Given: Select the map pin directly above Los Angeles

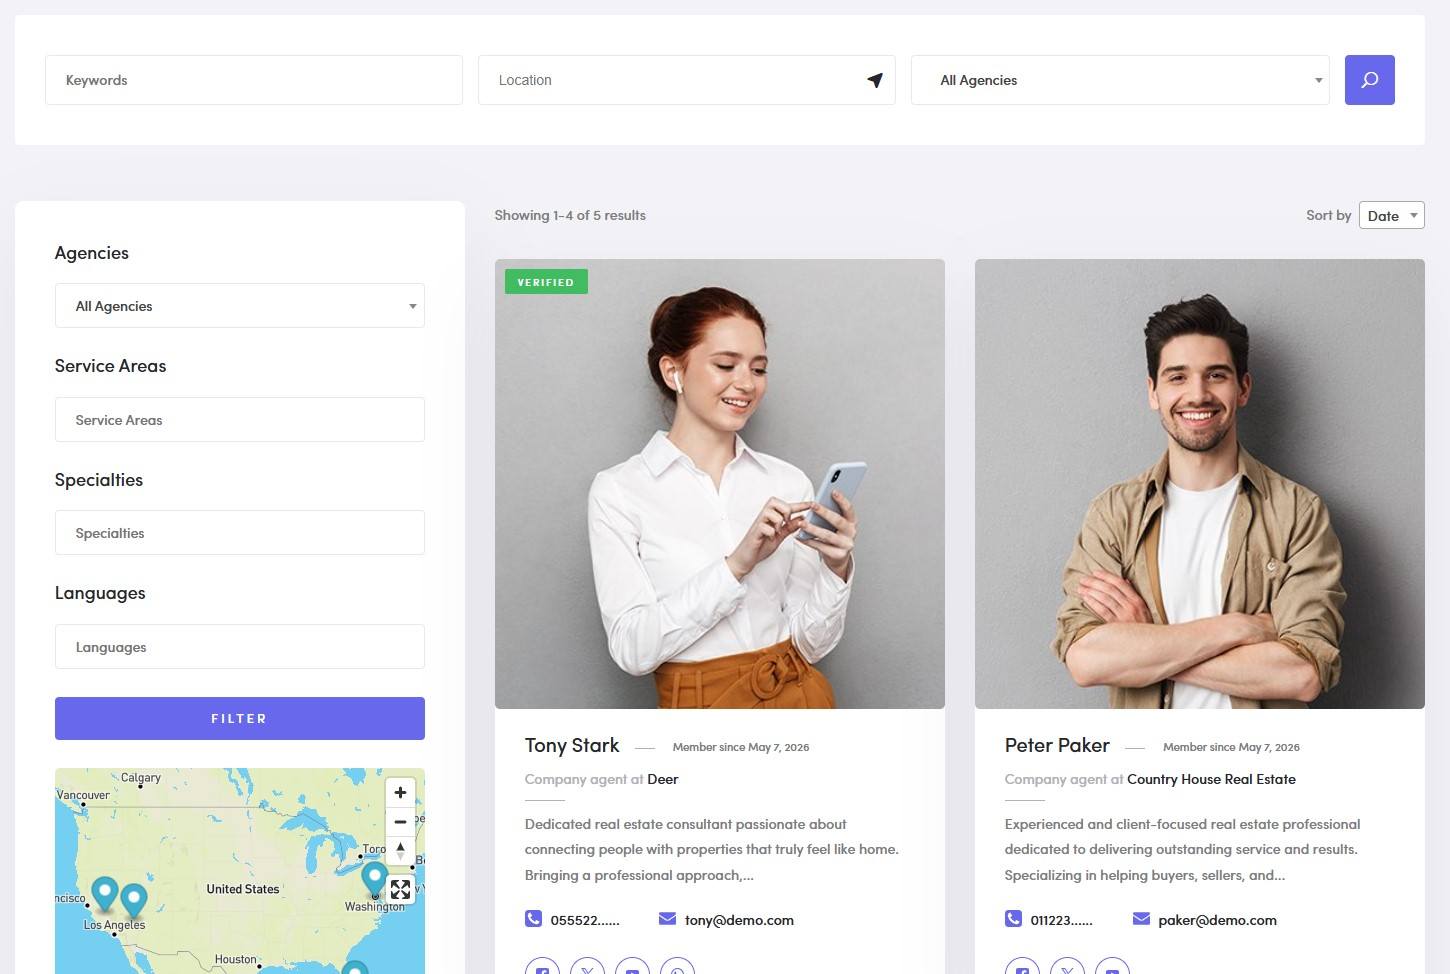Looking at the screenshot, I should coord(134,900).
